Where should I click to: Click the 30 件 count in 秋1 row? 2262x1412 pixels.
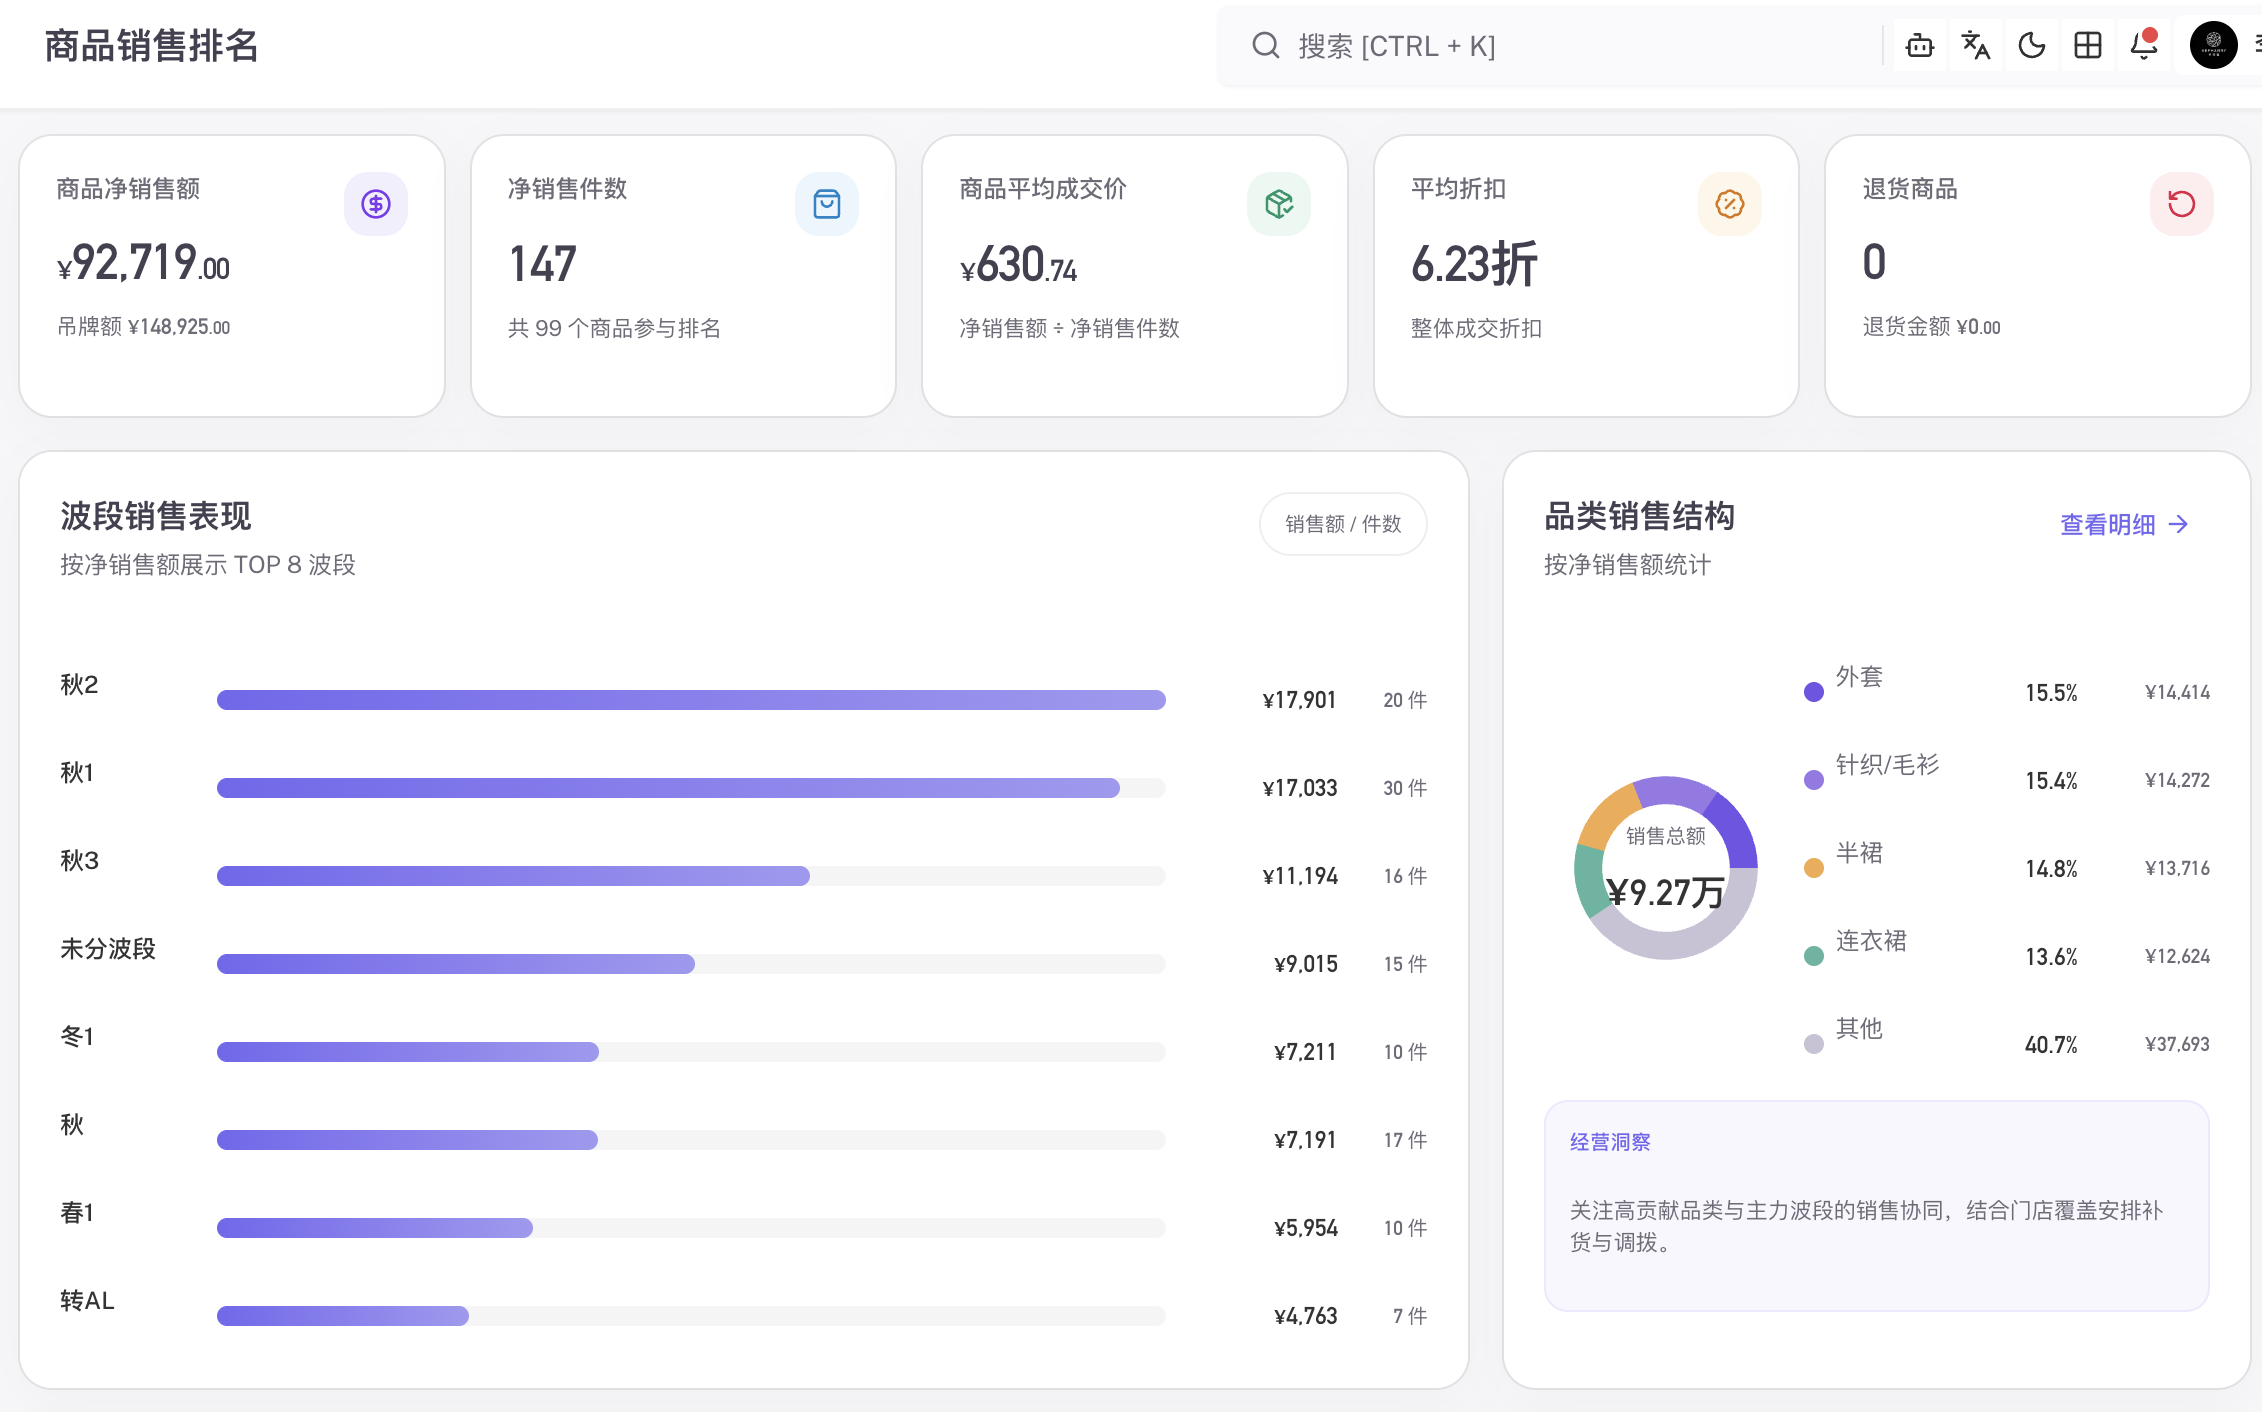click(x=1405, y=788)
